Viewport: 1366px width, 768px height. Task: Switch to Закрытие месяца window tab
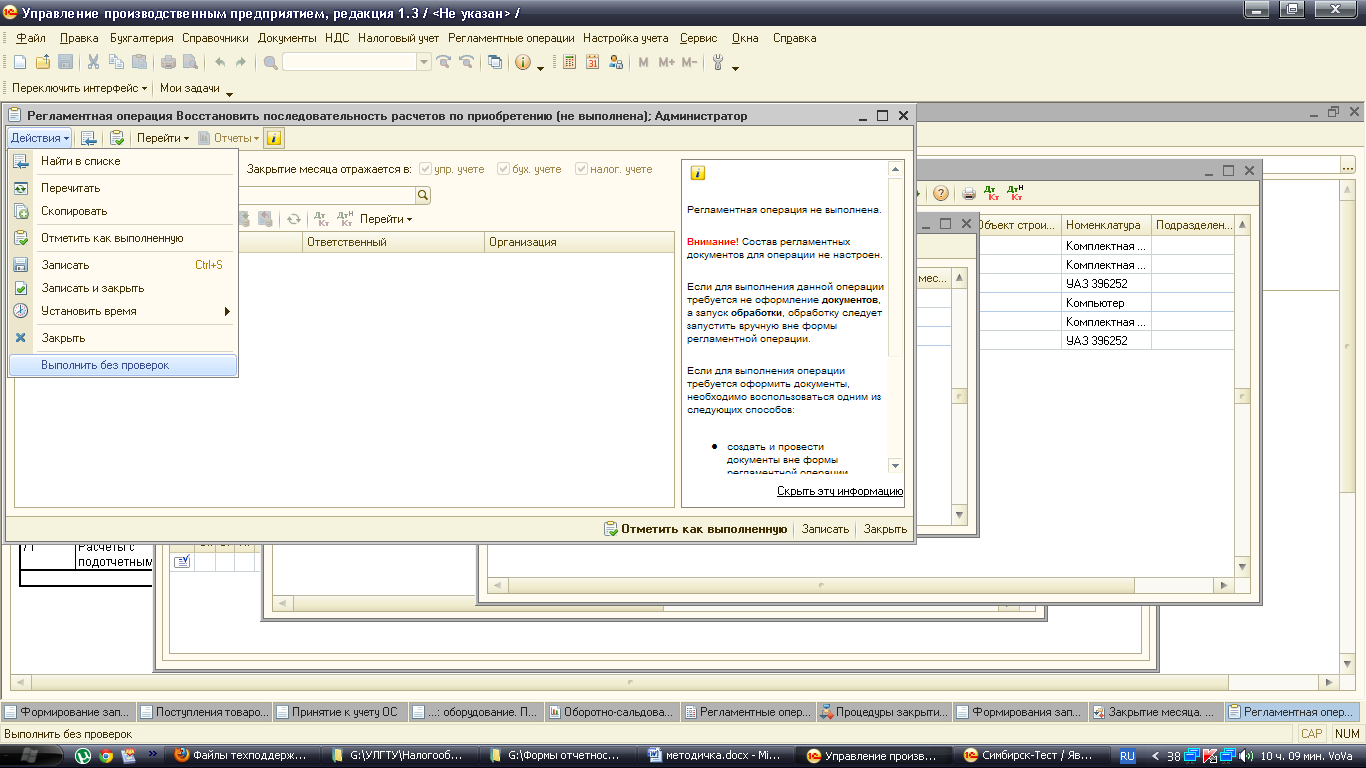tap(1156, 712)
